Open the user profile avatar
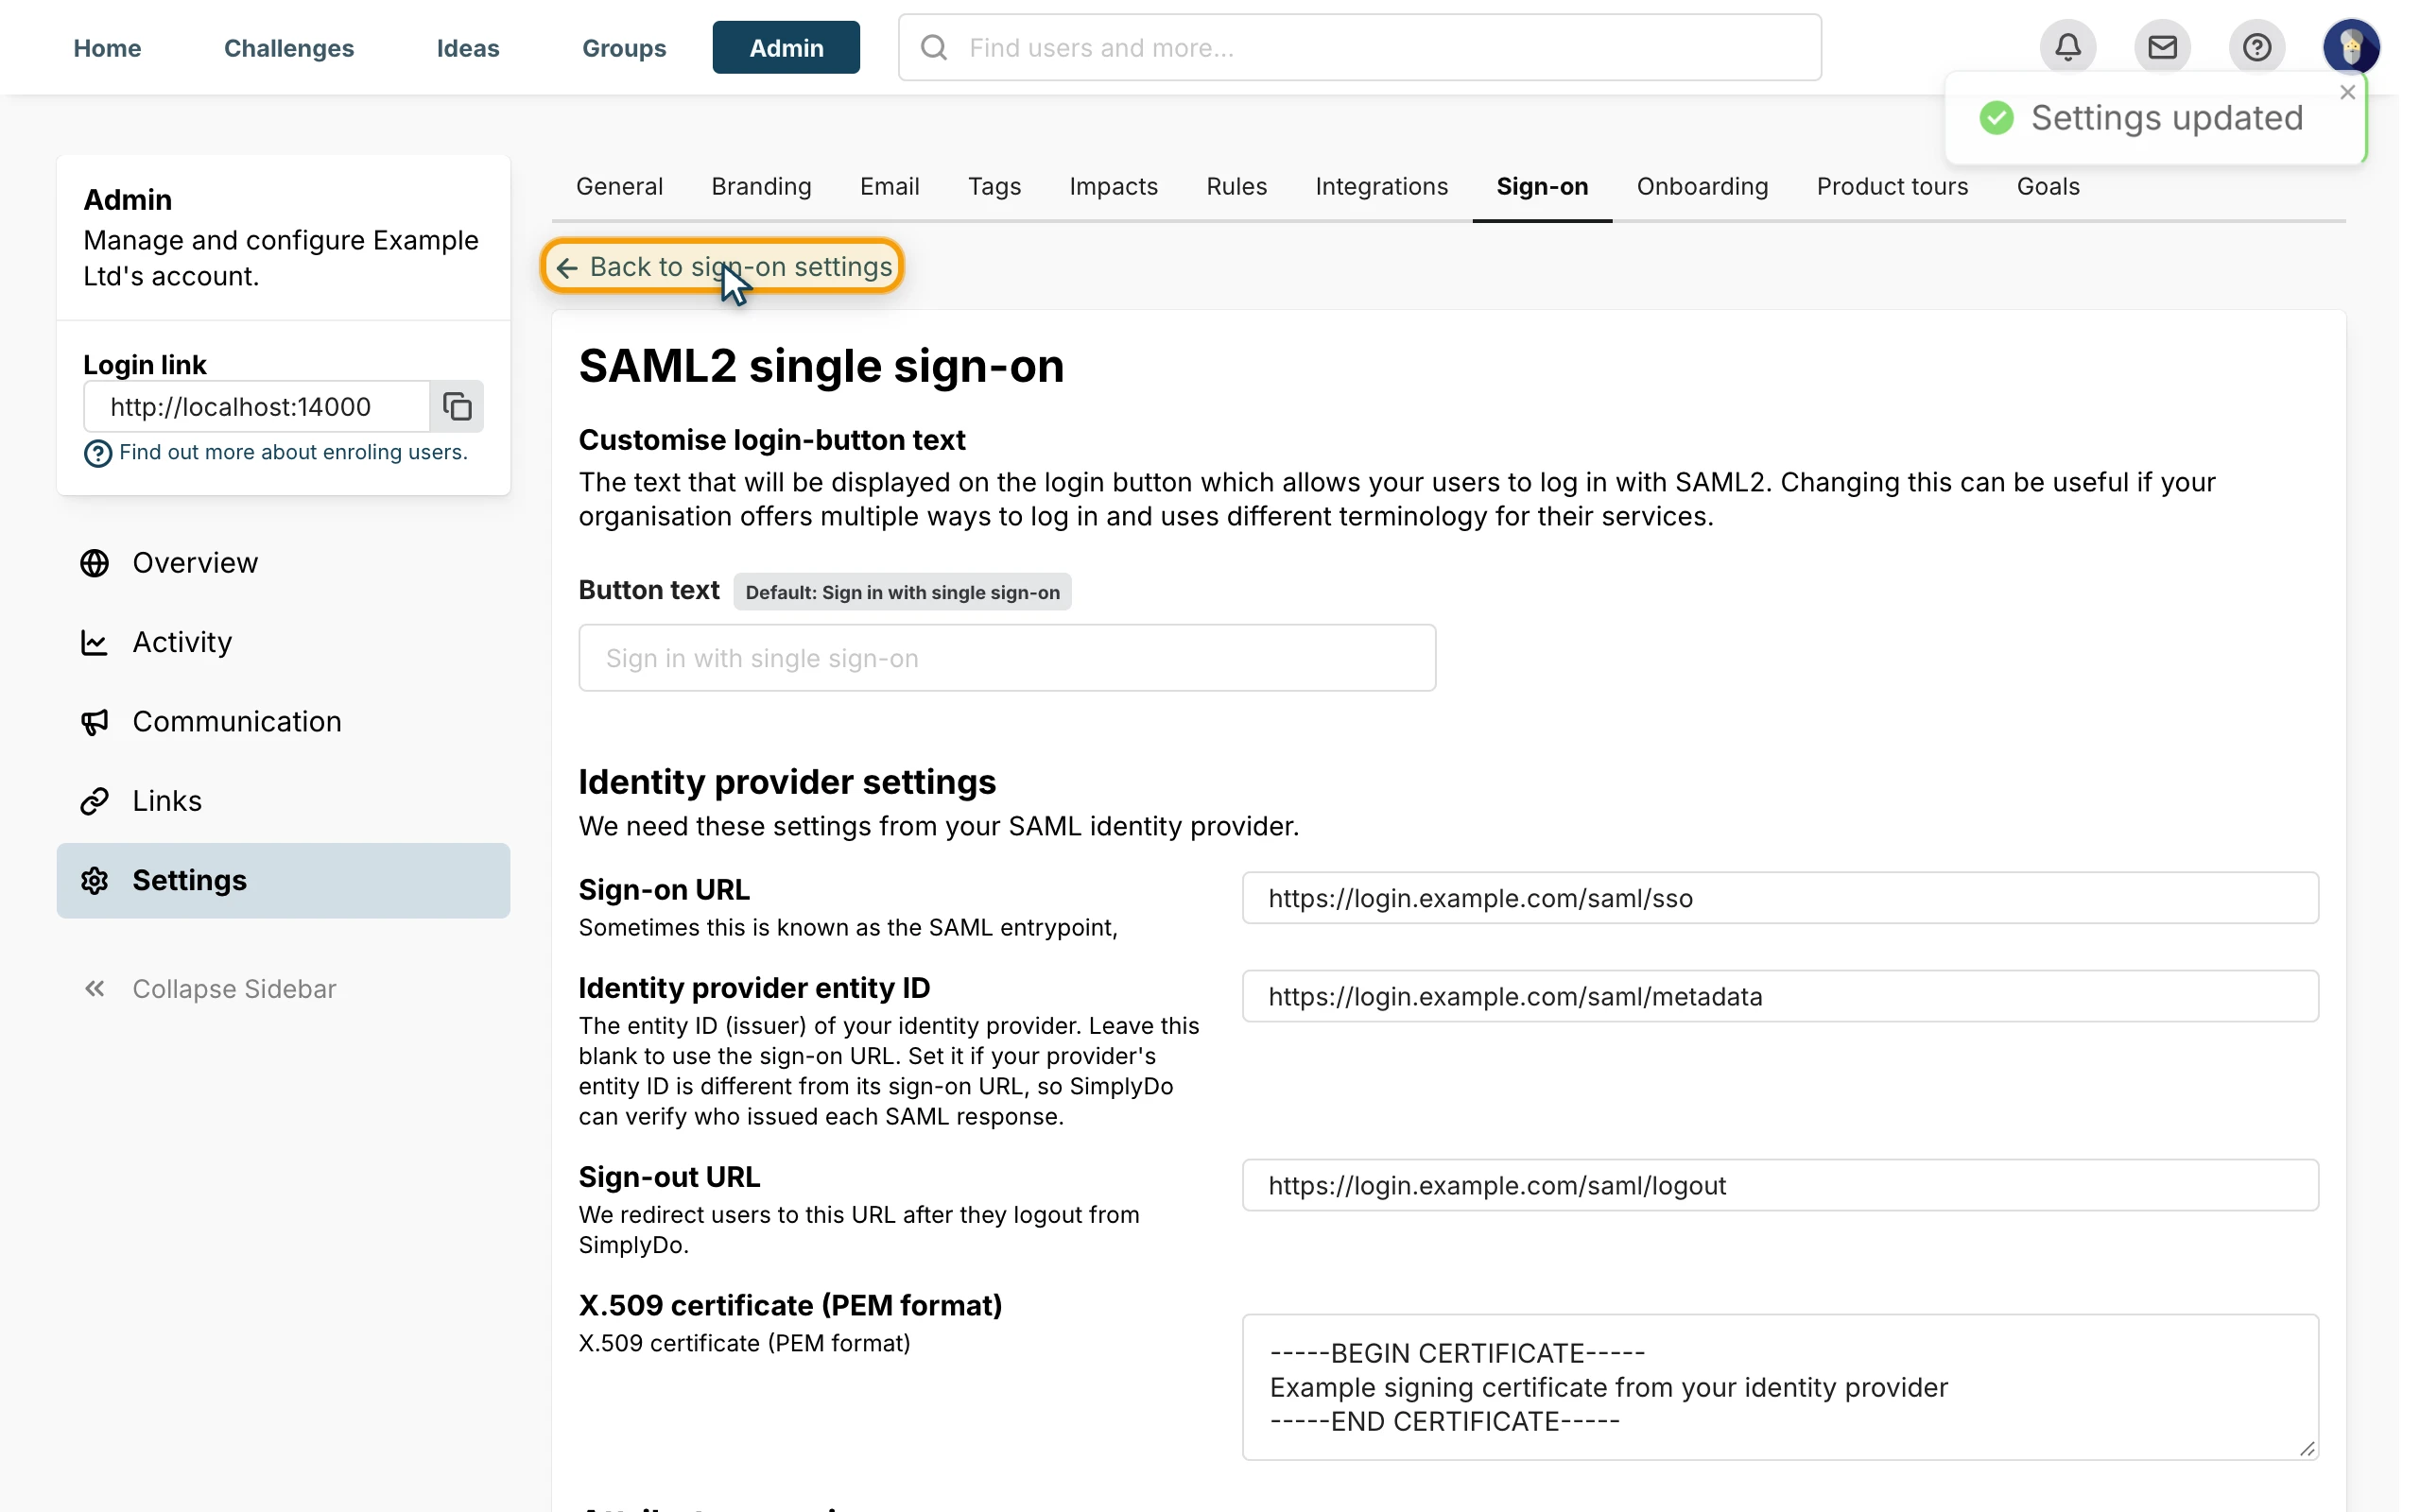This screenshot has height=1512, width=2420. point(2351,47)
